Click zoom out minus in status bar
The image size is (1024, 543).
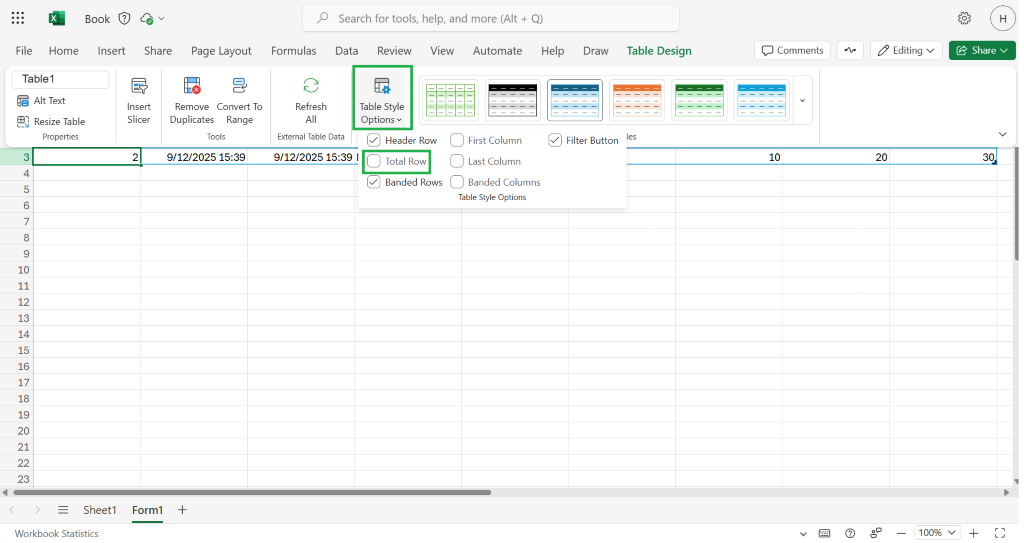pos(901,534)
